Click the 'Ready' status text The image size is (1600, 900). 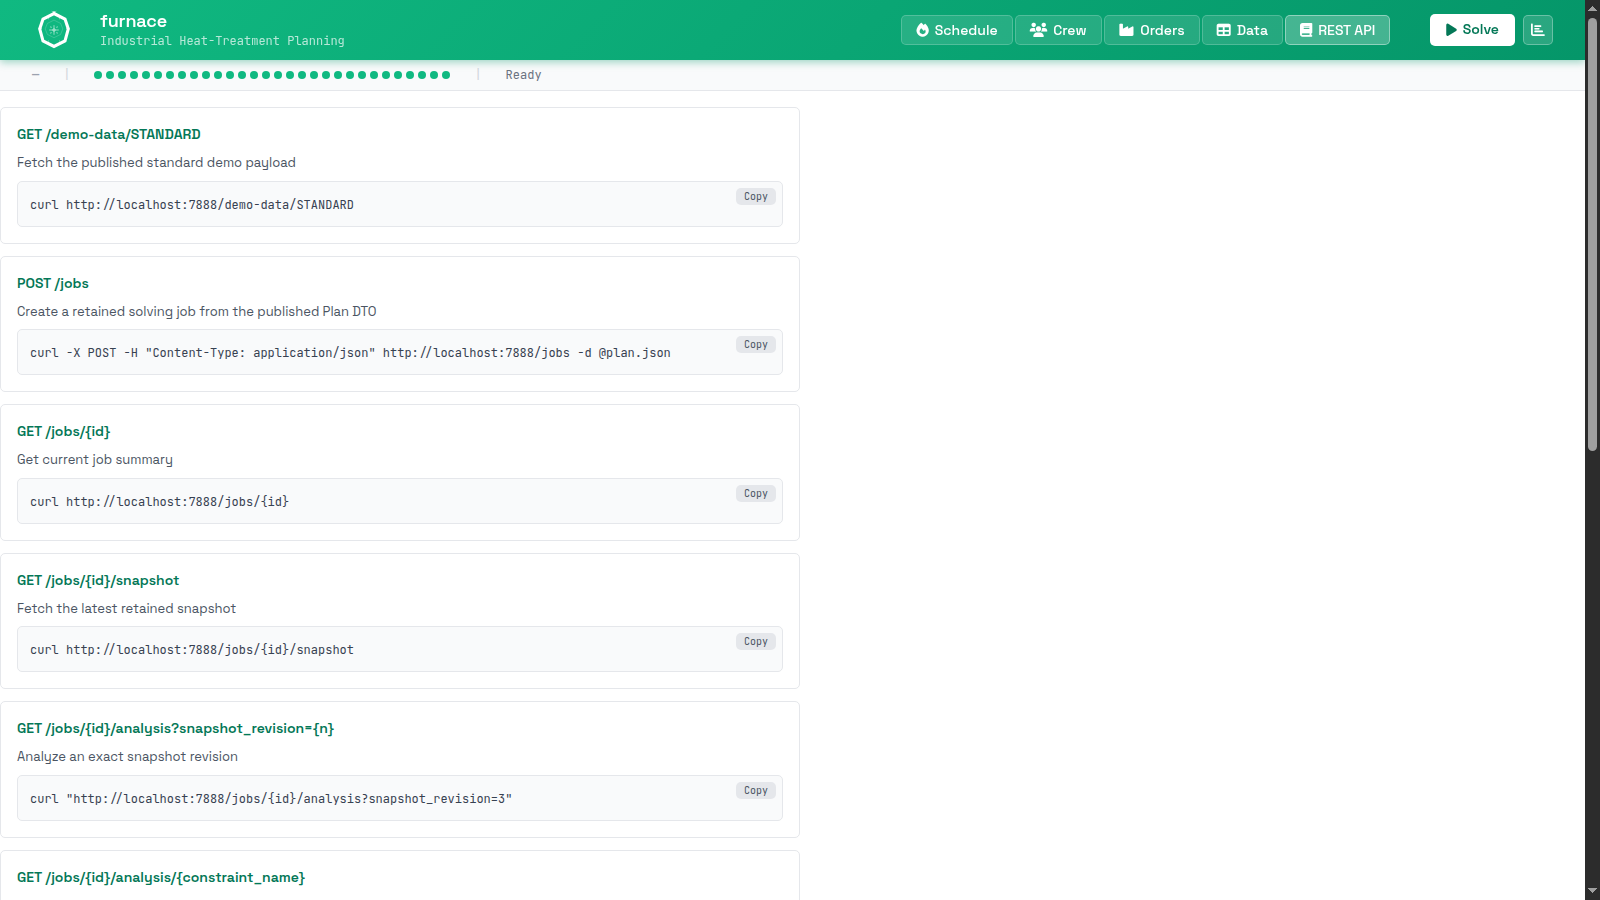point(523,75)
